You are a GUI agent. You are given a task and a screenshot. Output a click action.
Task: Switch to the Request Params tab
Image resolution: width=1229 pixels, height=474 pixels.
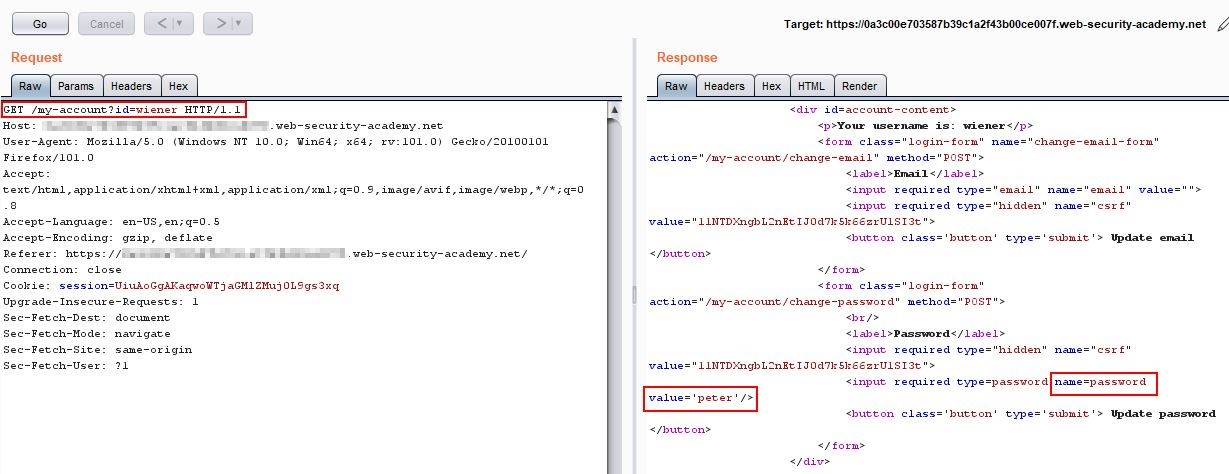click(75, 86)
